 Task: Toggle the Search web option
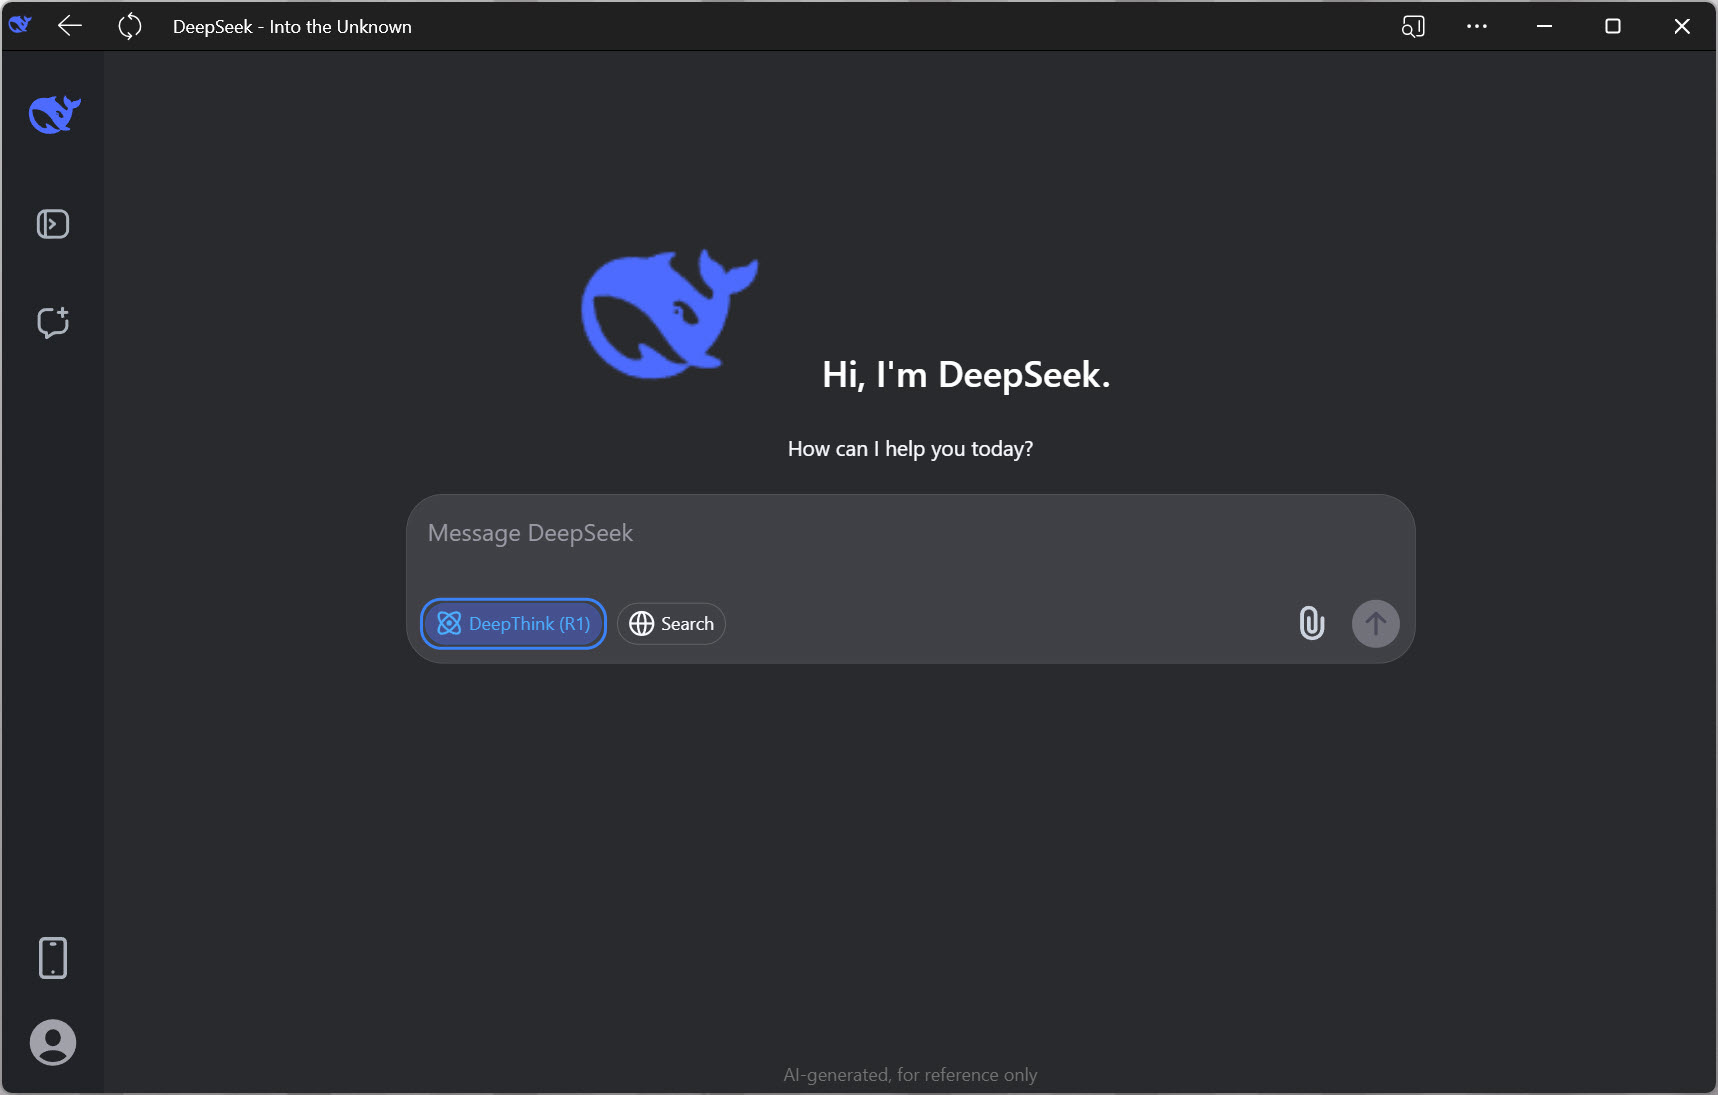click(x=671, y=624)
